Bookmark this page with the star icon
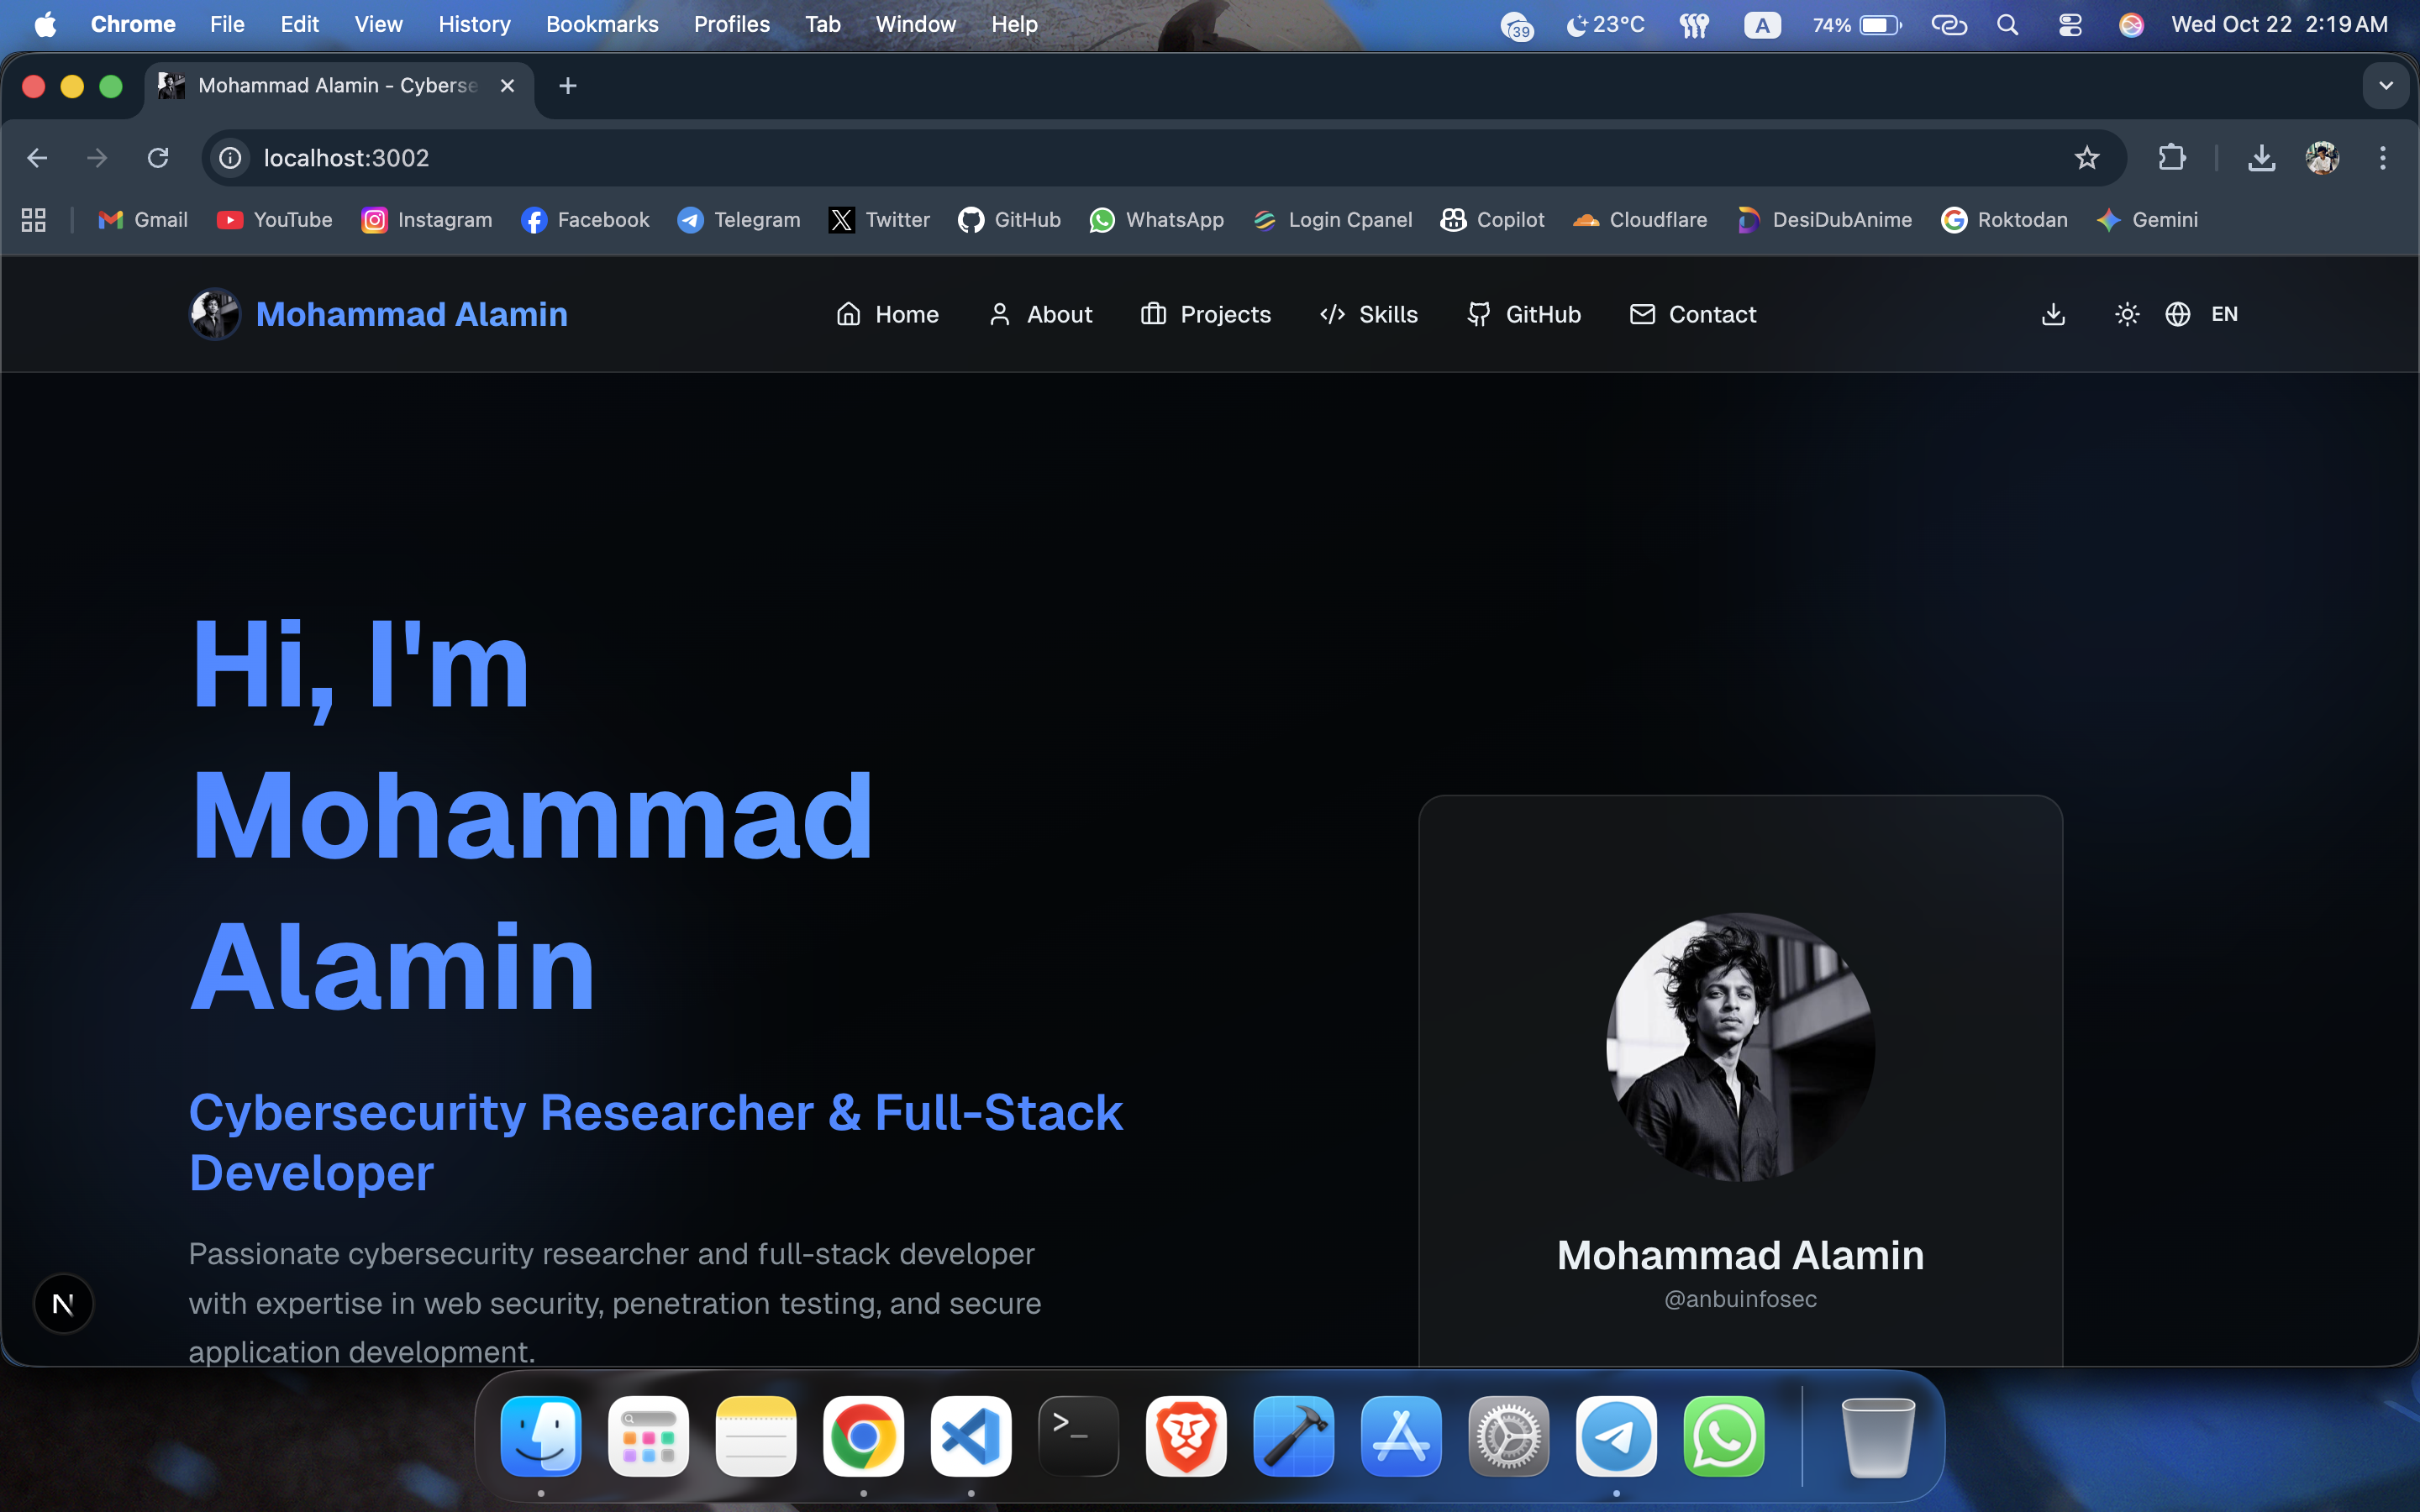 pos(2086,158)
